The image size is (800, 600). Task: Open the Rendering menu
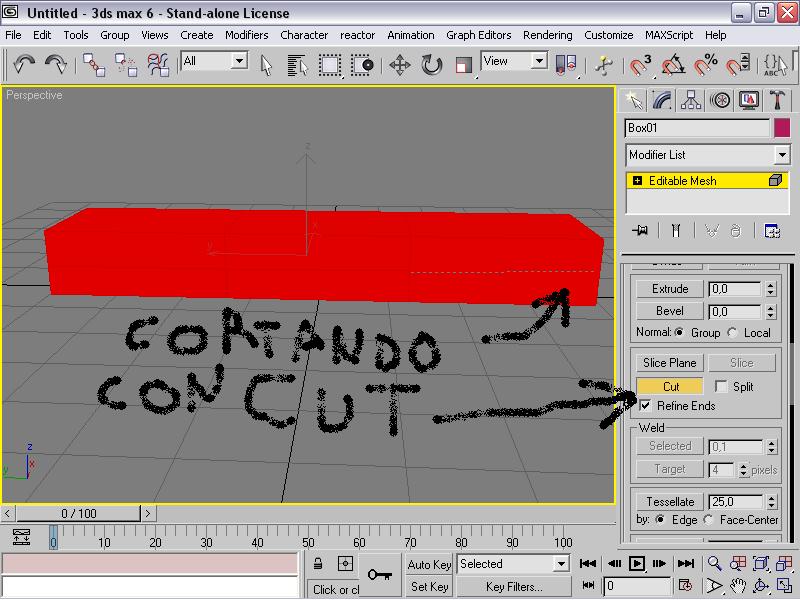pos(547,35)
